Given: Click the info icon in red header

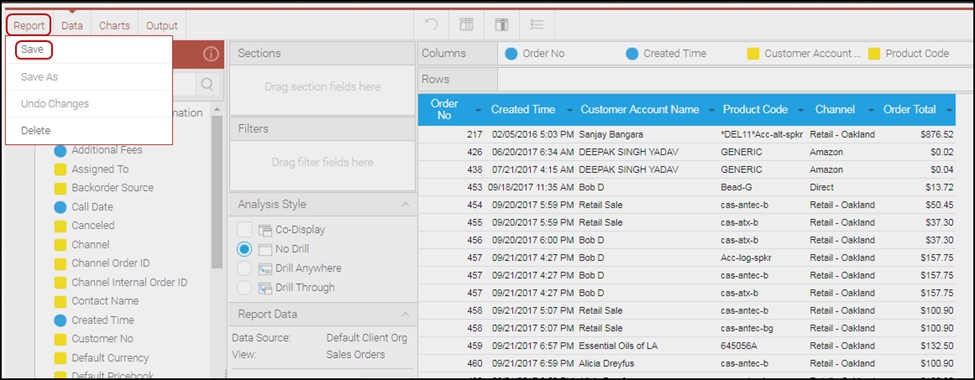Looking at the screenshot, I should pyautogui.click(x=211, y=54).
